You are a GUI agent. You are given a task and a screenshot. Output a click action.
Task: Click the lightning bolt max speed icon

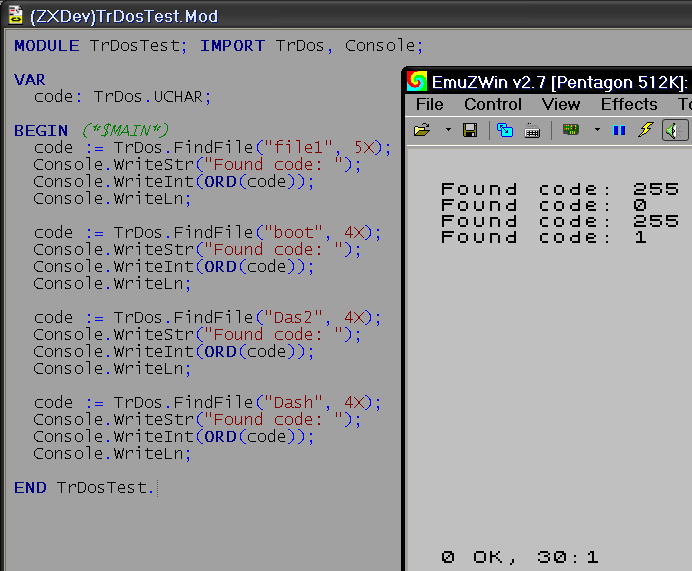point(645,130)
